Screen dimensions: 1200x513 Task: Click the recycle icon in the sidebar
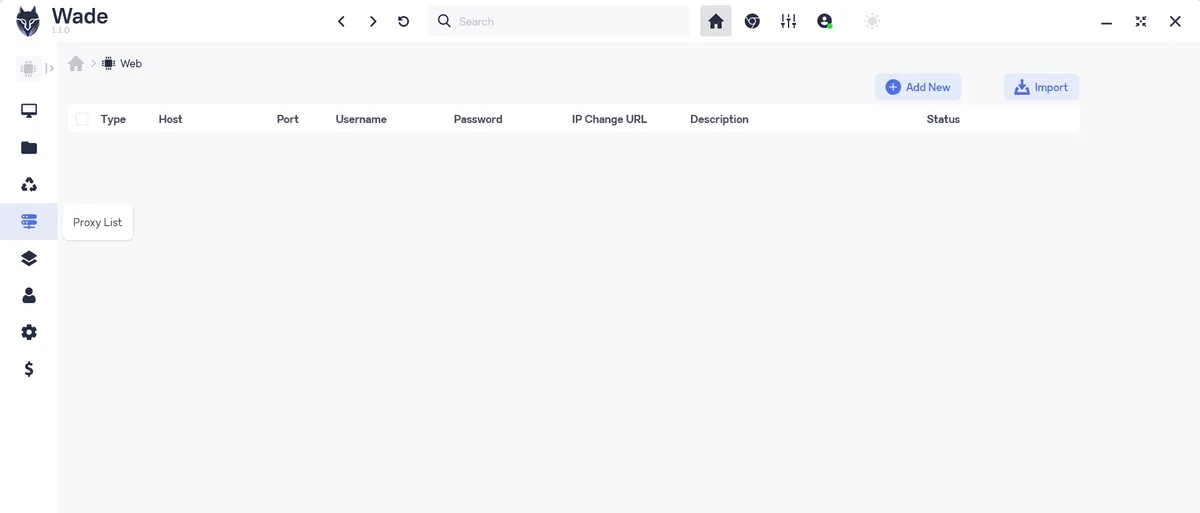(x=29, y=185)
